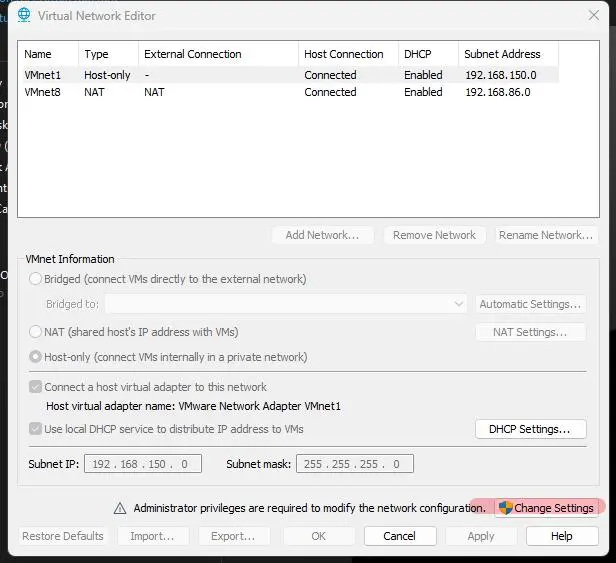Viewport: 616px width, 563px height.
Task: Click the Change Settings button
Action: pyautogui.click(x=546, y=508)
